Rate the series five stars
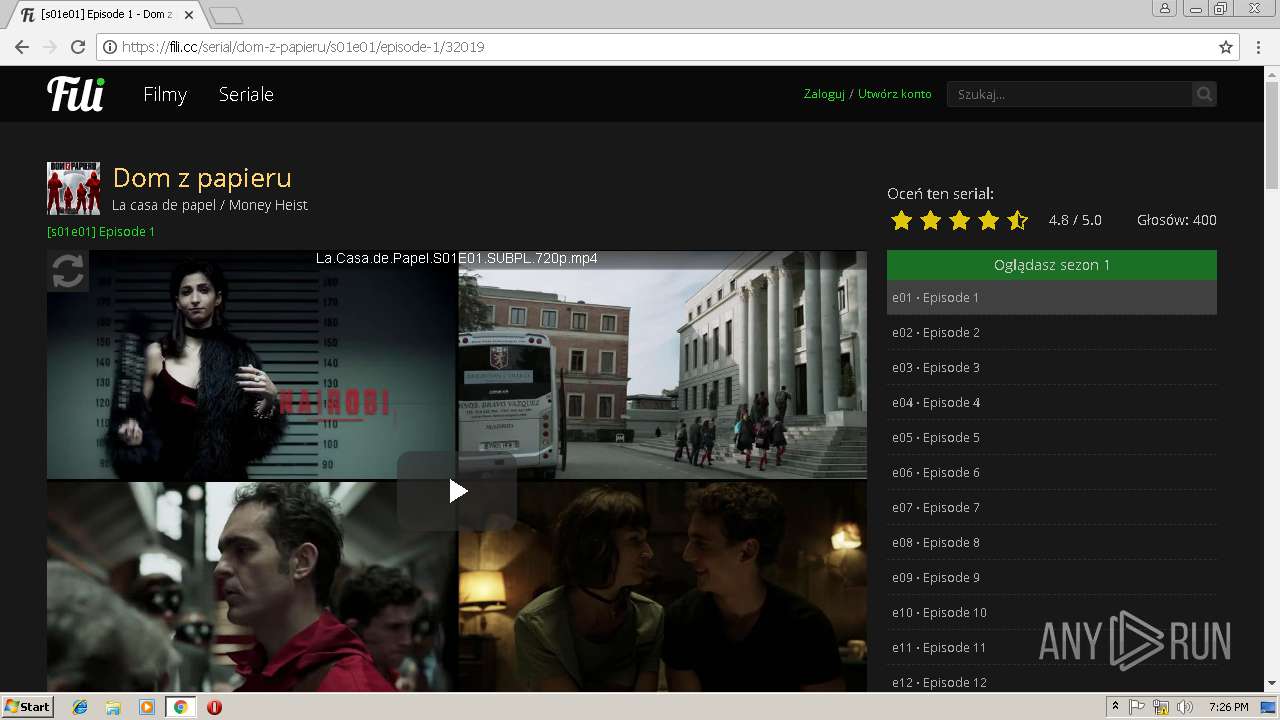Viewport: 1280px width, 720px height. point(1017,220)
